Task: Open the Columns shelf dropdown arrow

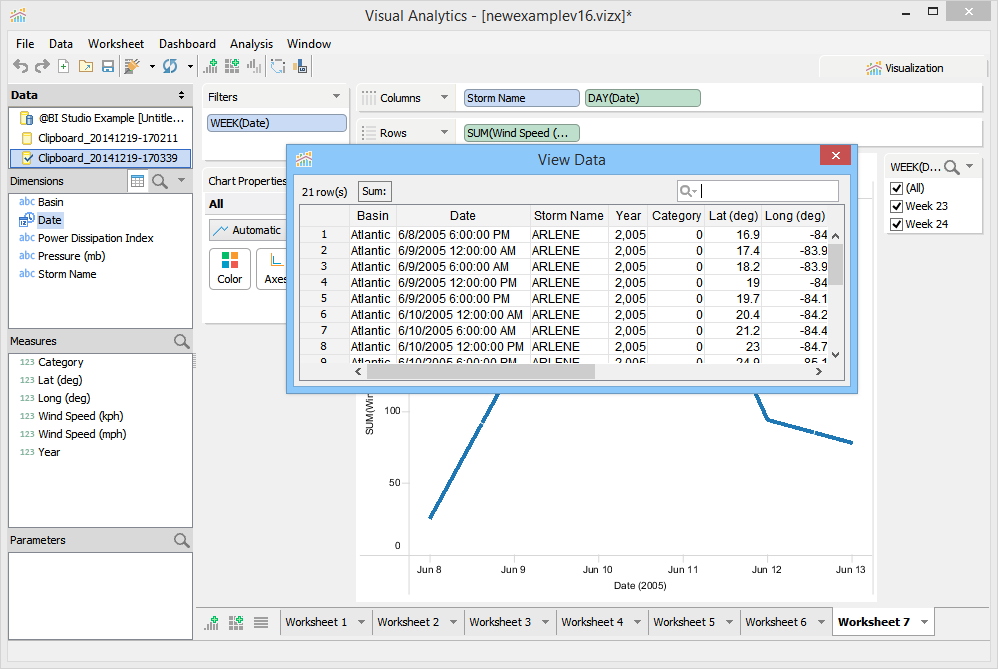Action: [x=443, y=98]
